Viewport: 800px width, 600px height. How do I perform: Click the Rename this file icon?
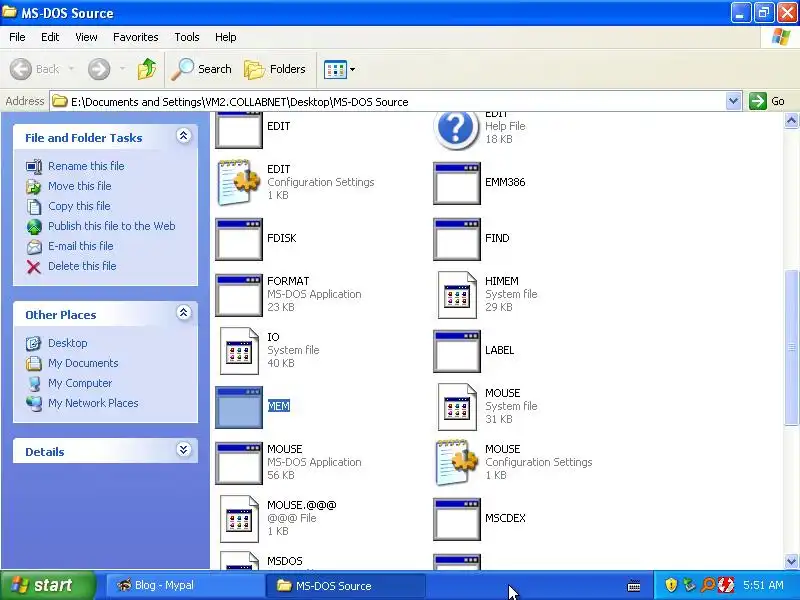pos(34,166)
